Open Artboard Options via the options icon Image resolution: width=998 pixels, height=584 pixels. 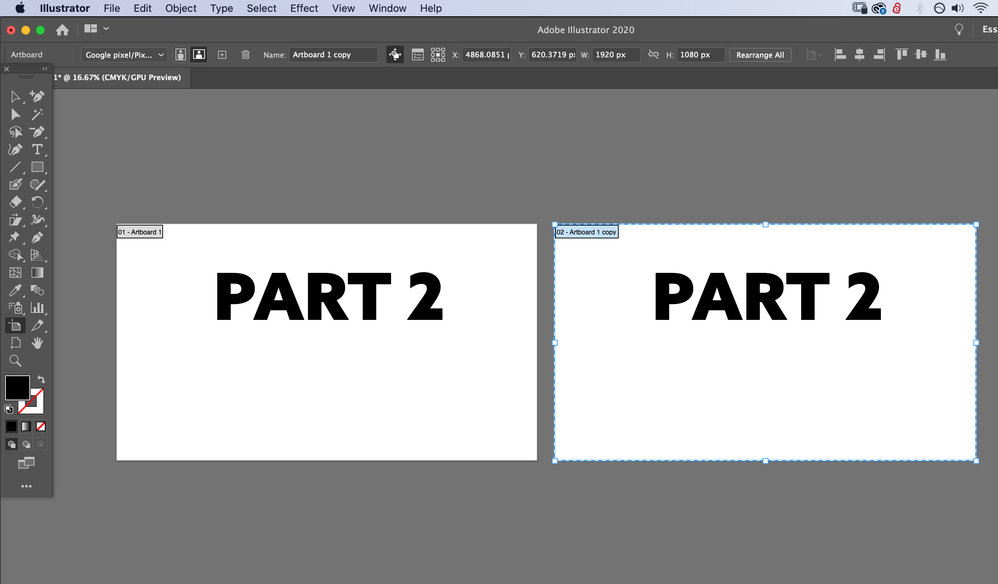[x=420, y=54]
